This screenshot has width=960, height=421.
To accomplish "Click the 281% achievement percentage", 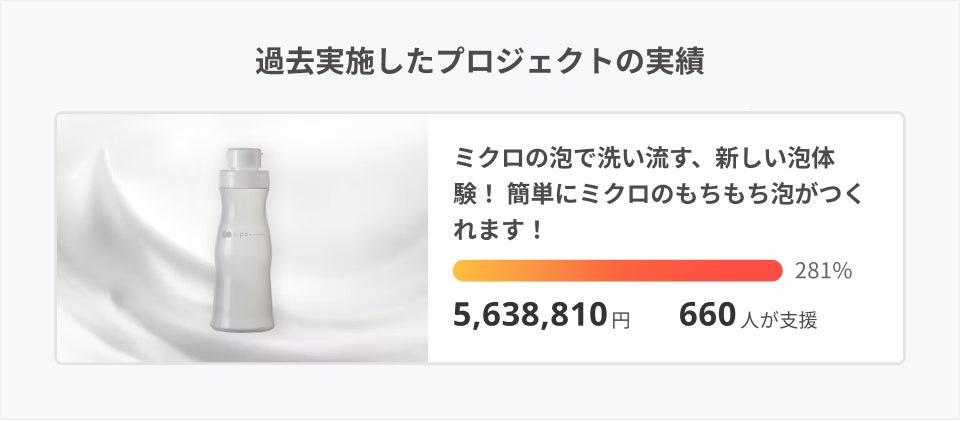I will [822, 271].
